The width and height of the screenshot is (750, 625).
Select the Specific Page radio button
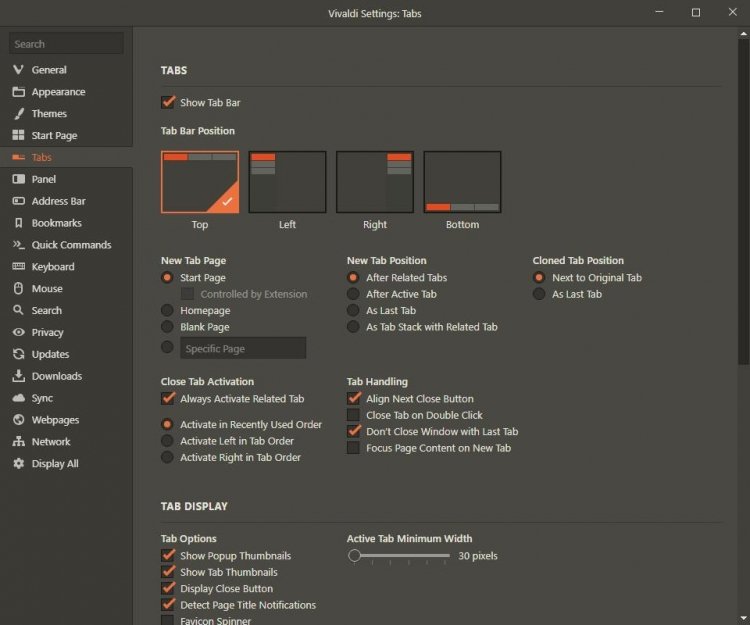(167, 347)
